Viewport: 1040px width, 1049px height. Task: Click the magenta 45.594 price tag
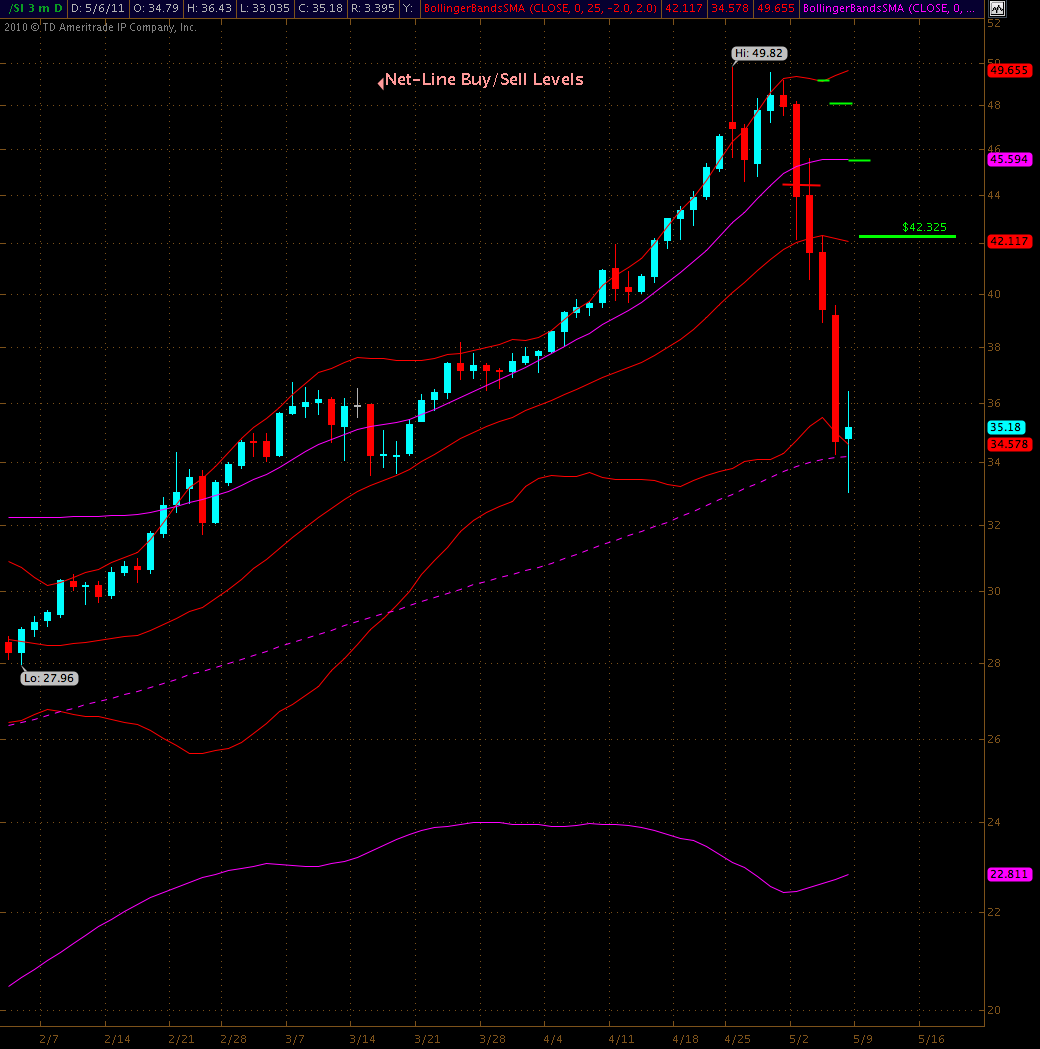1009,159
